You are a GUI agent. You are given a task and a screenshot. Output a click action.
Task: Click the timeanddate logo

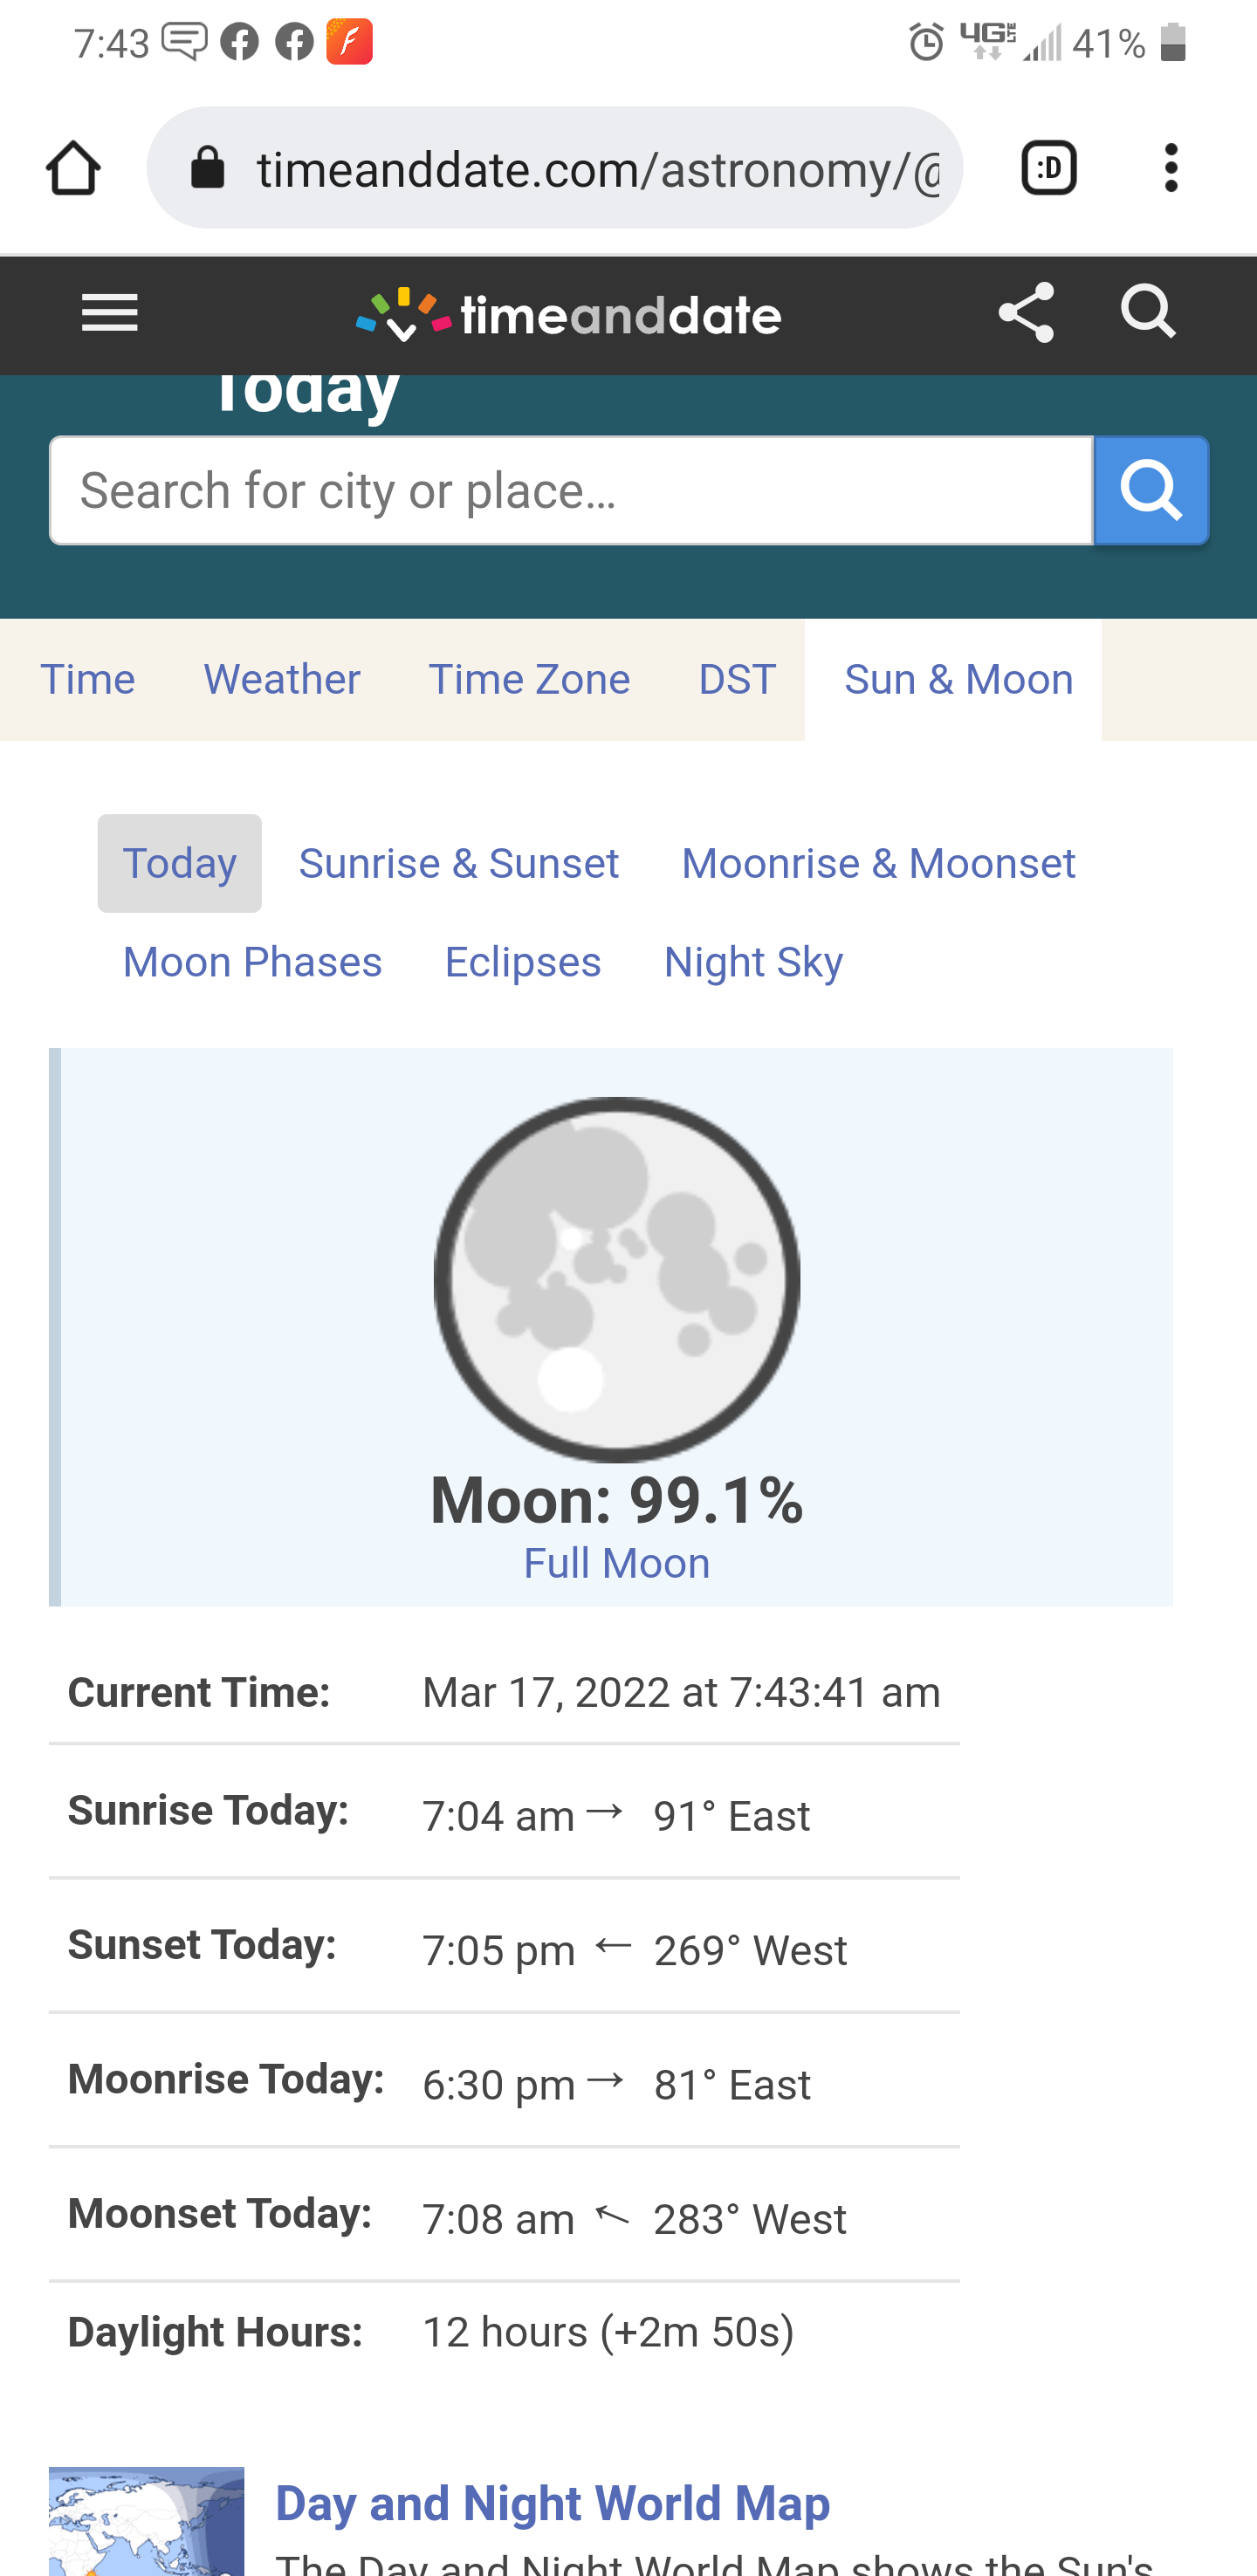(569, 316)
